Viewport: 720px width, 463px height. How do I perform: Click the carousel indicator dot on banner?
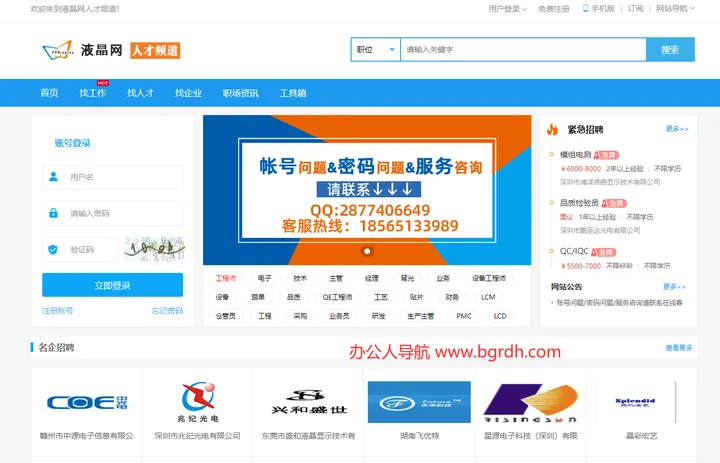click(367, 251)
